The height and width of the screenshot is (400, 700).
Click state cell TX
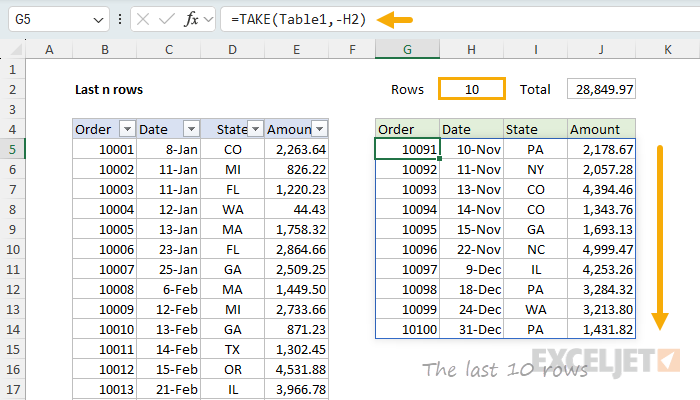(233, 350)
